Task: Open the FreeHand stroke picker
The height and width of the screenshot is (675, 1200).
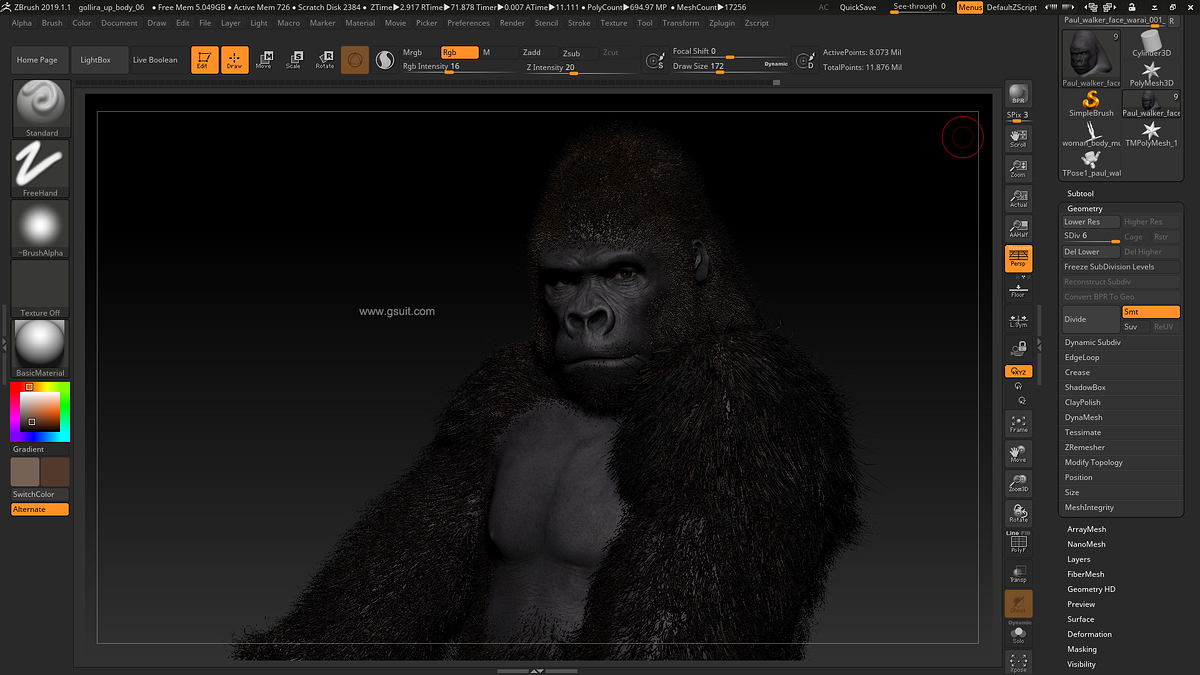Action: [41, 168]
